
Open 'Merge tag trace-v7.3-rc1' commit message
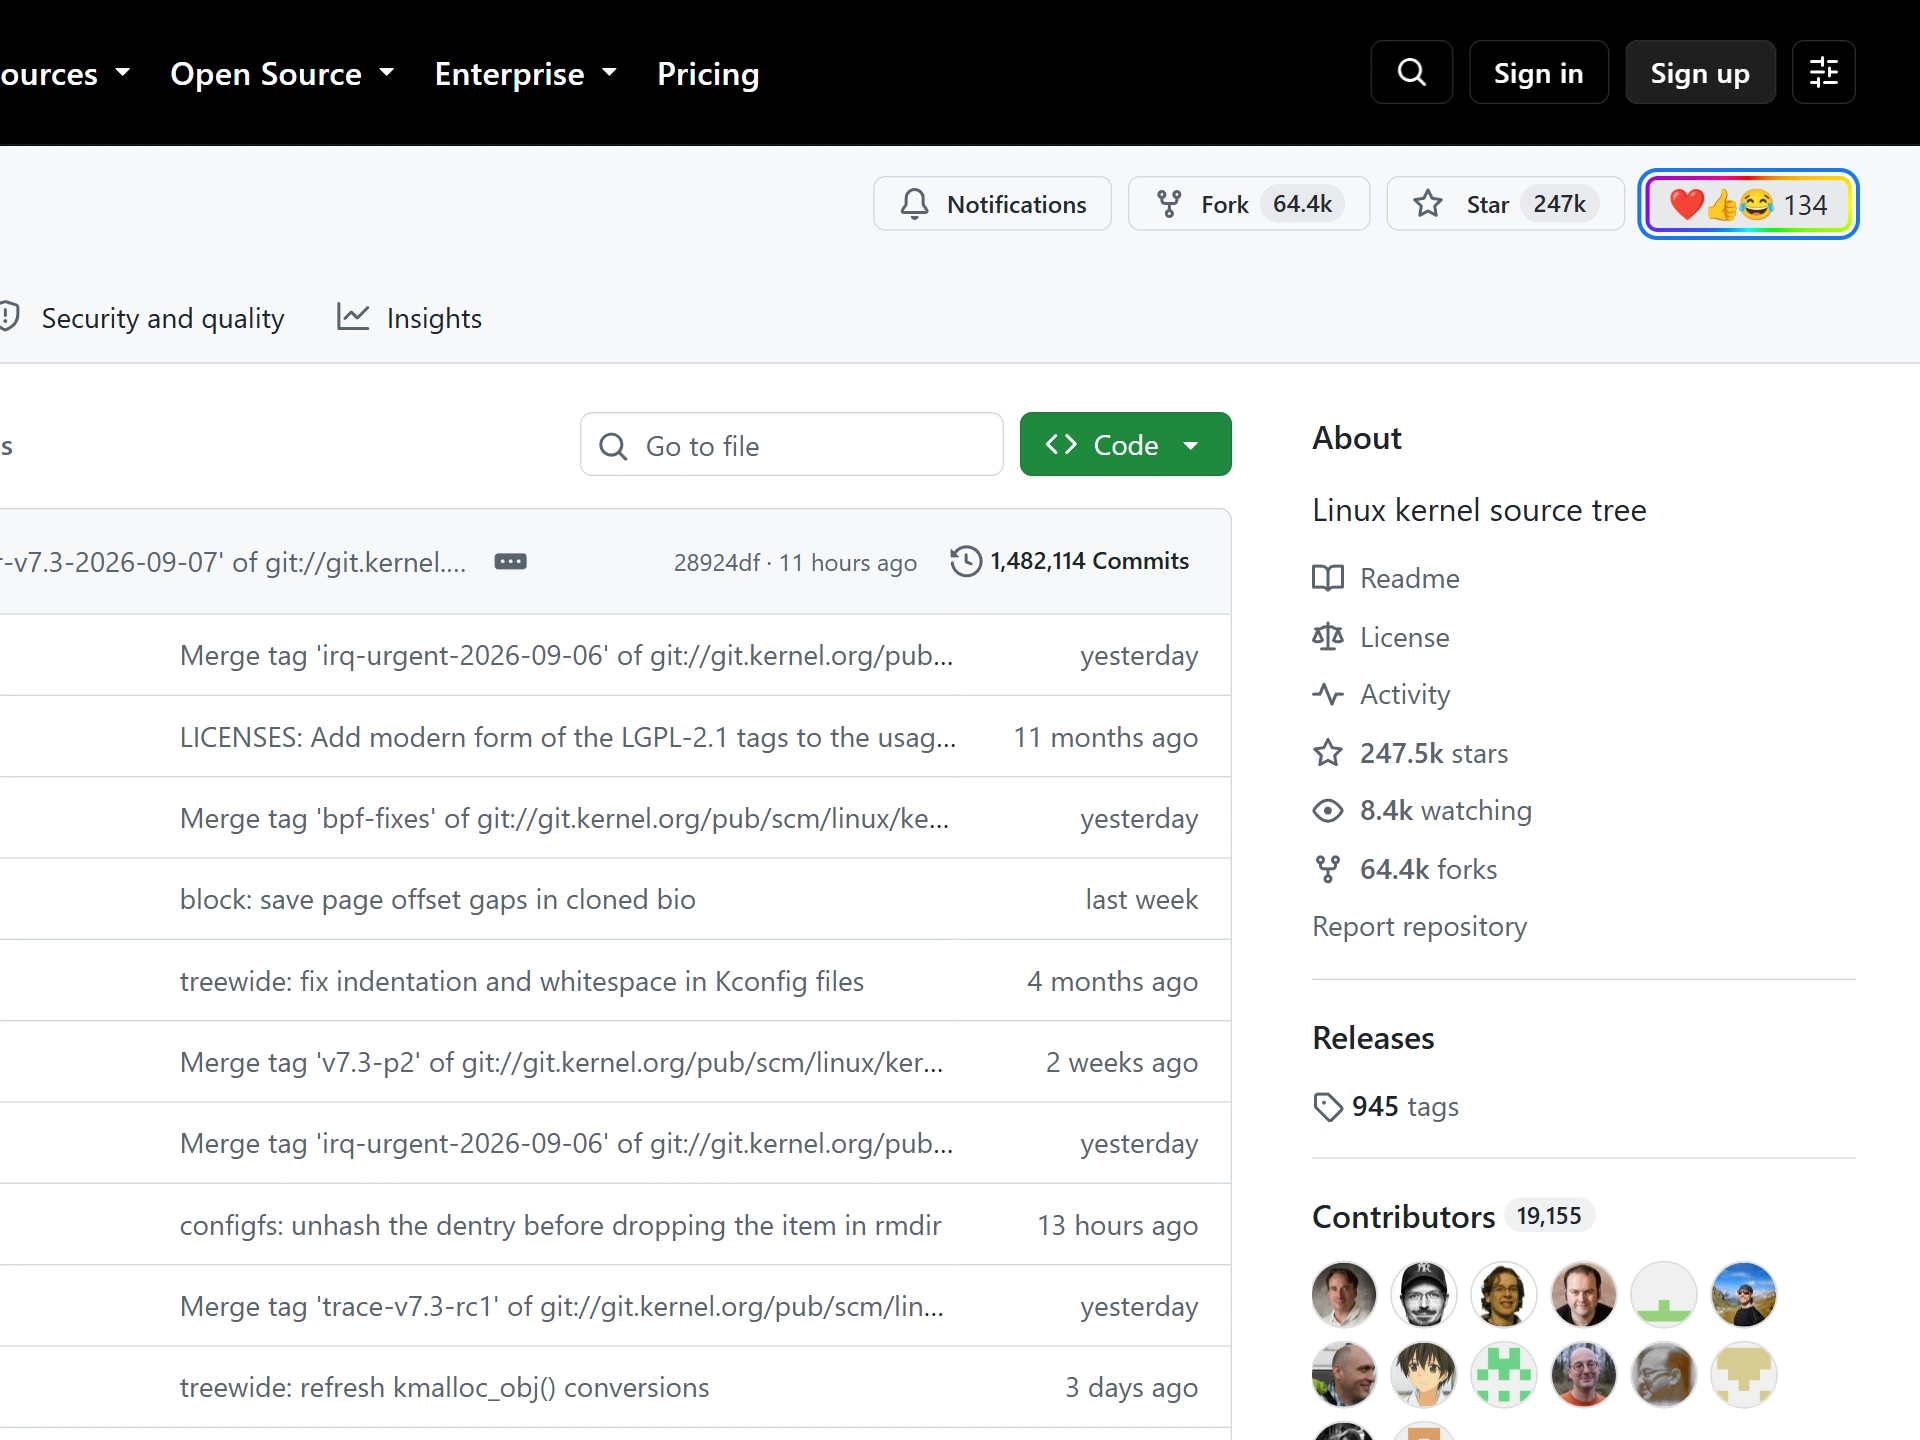562,1306
